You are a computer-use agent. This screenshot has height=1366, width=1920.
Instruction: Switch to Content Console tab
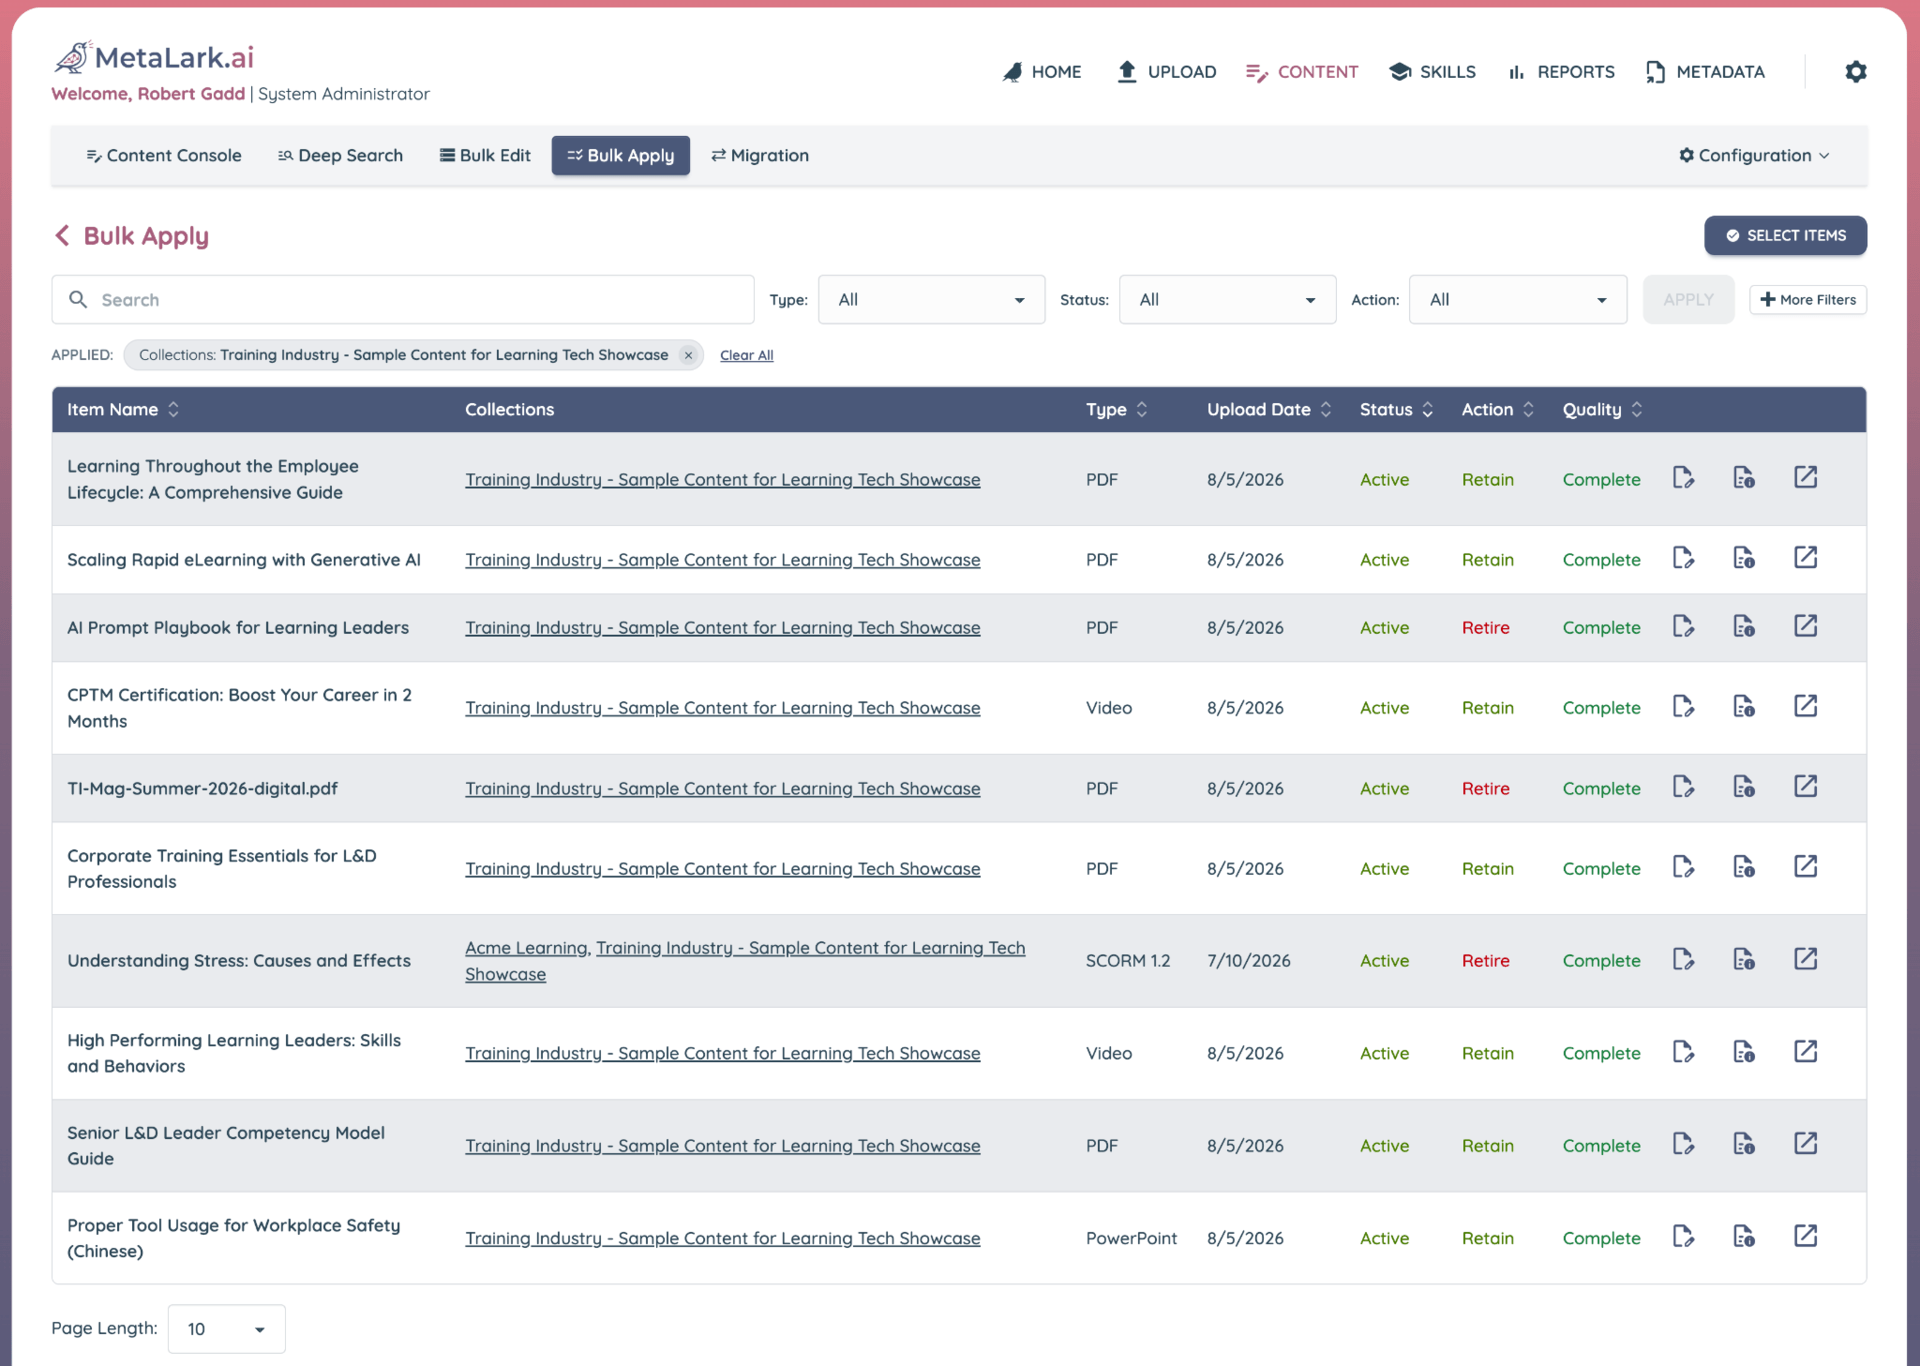(x=164, y=156)
